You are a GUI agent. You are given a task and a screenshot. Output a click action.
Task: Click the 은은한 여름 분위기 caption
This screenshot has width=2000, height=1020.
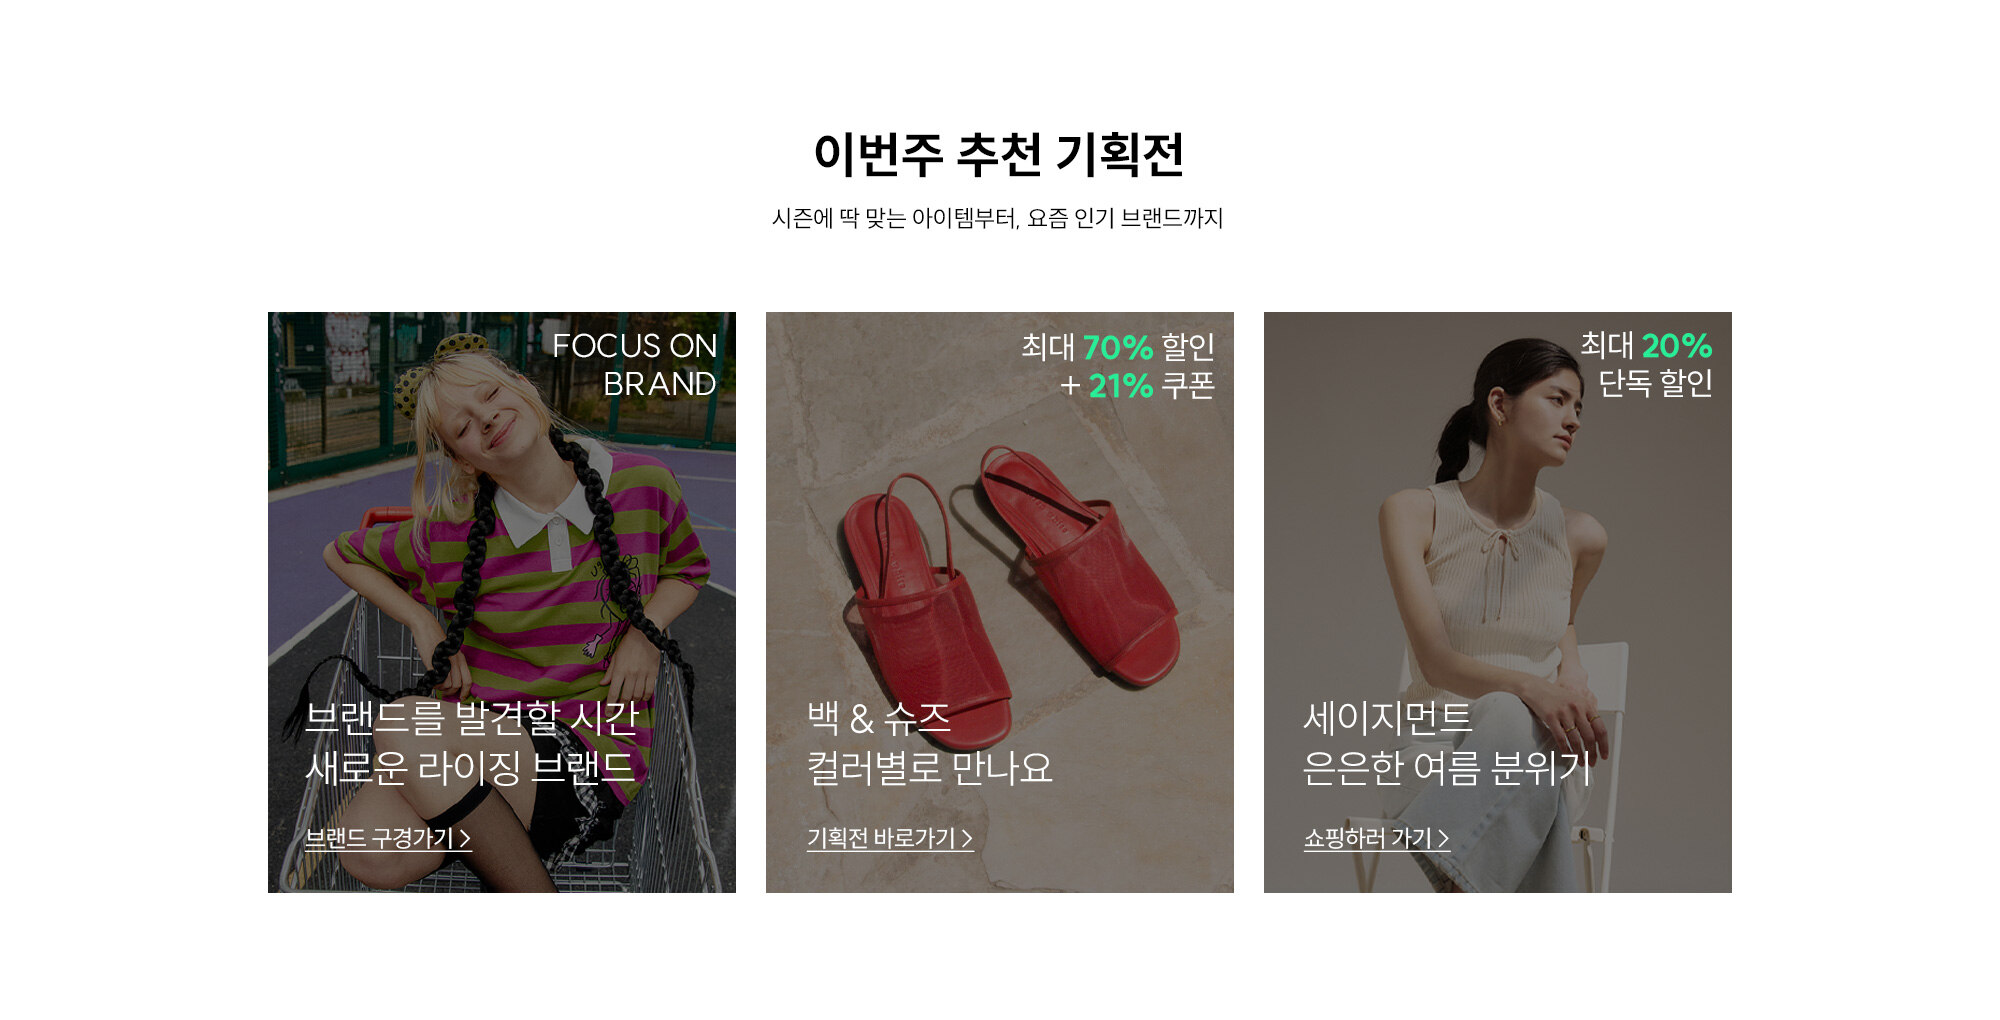(x=1446, y=768)
